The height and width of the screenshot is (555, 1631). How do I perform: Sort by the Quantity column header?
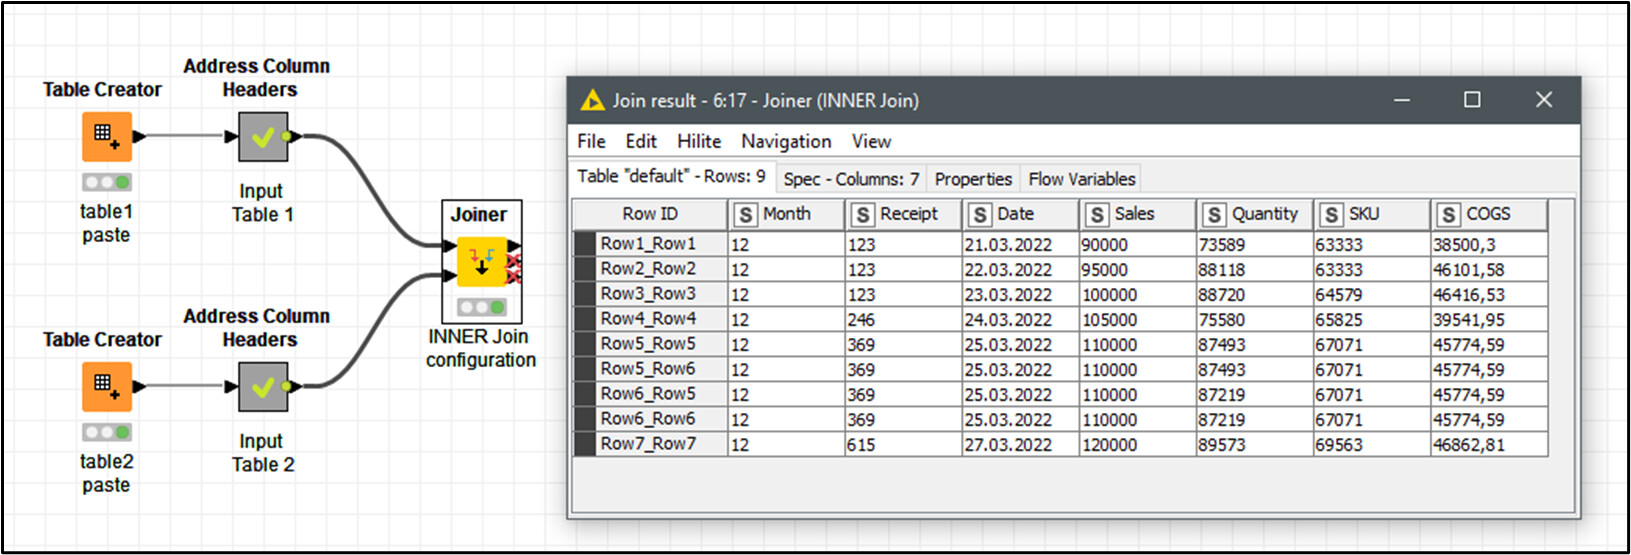pyautogui.click(x=1254, y=214)
